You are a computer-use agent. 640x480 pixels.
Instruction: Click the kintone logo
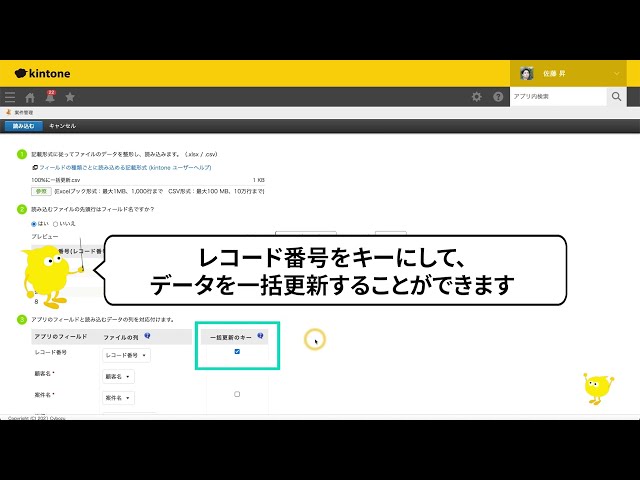point(42,73)
